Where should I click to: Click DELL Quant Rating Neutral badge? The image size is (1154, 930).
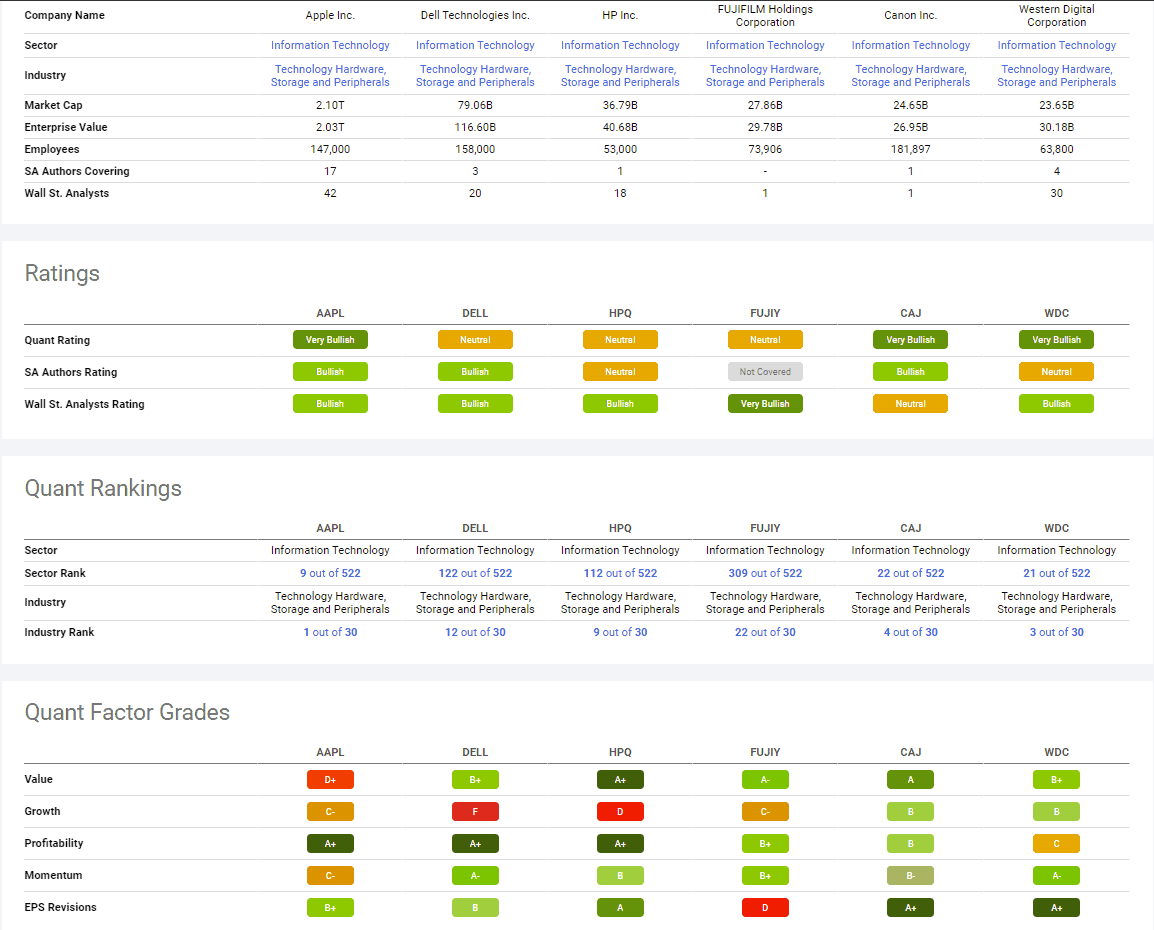click(475, 340)
